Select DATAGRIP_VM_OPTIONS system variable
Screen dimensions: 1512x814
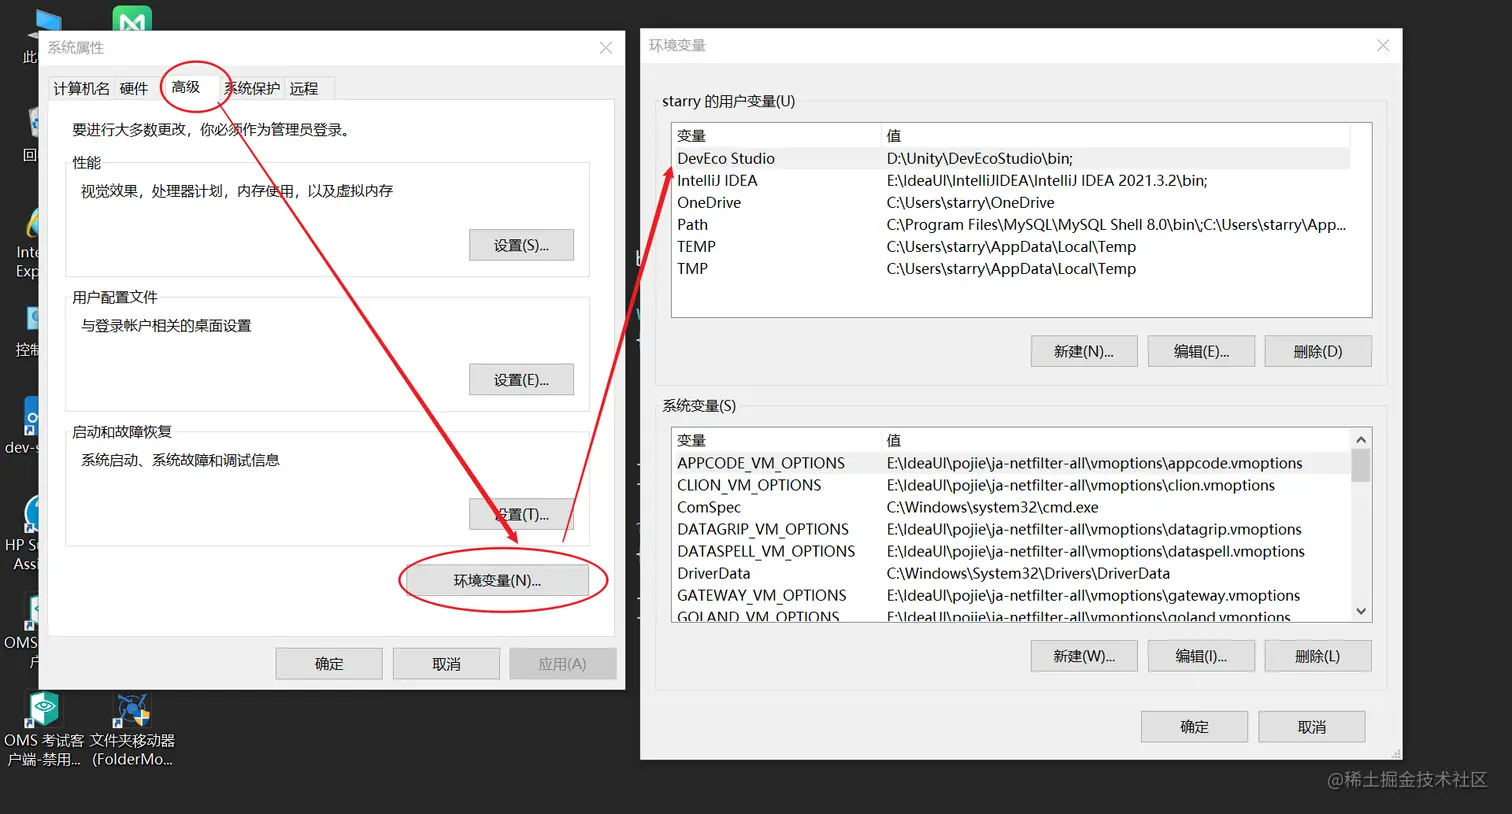click(1011, 529)
